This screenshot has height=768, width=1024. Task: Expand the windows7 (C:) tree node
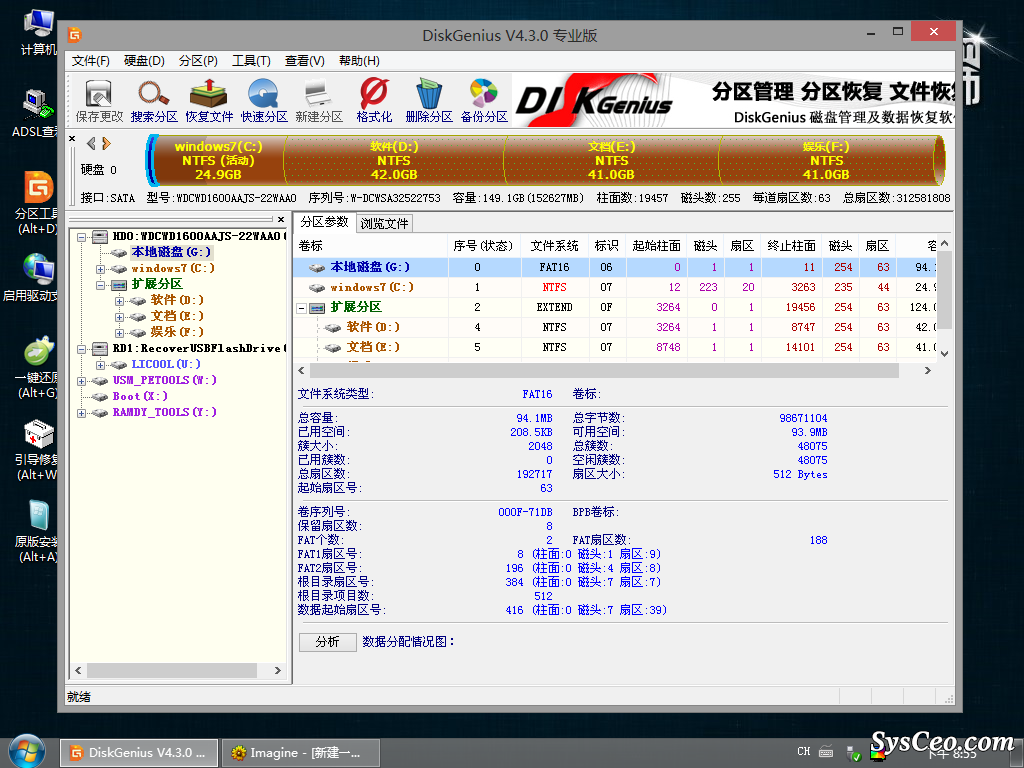pos(100,268)
